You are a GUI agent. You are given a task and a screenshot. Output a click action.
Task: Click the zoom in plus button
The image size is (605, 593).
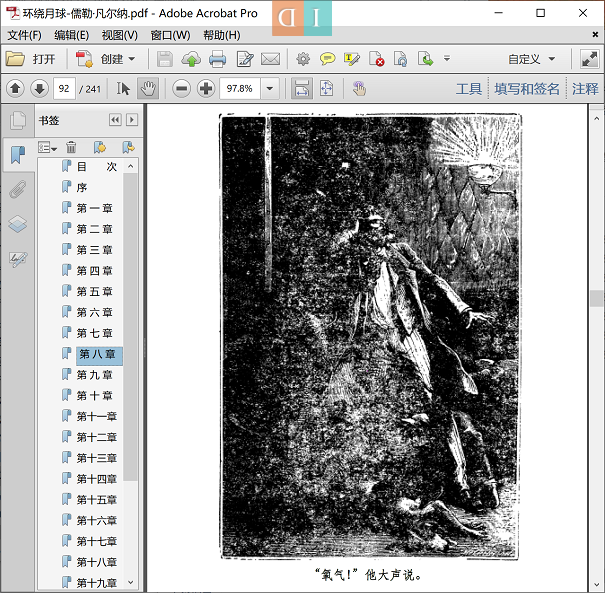pyautogui.click(x=206, y=88)
